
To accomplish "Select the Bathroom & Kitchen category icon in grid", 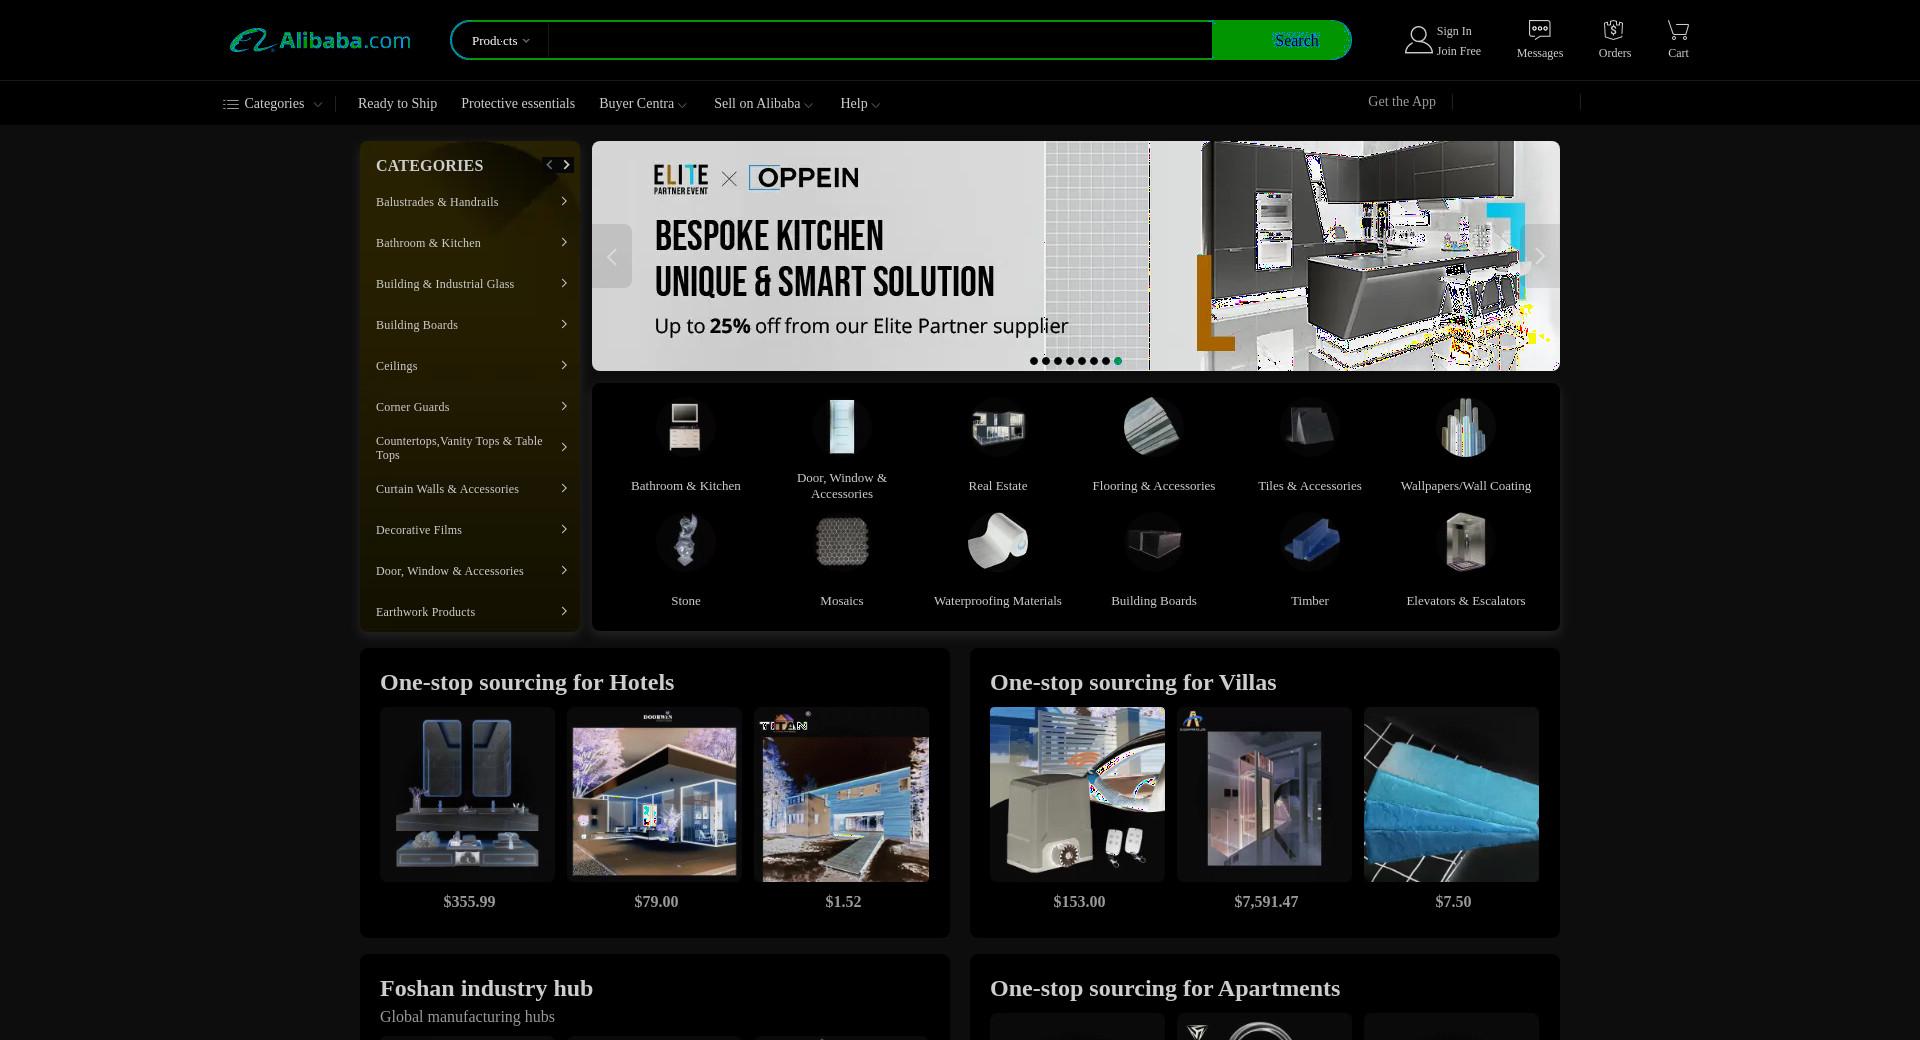I will pos(685,428).
